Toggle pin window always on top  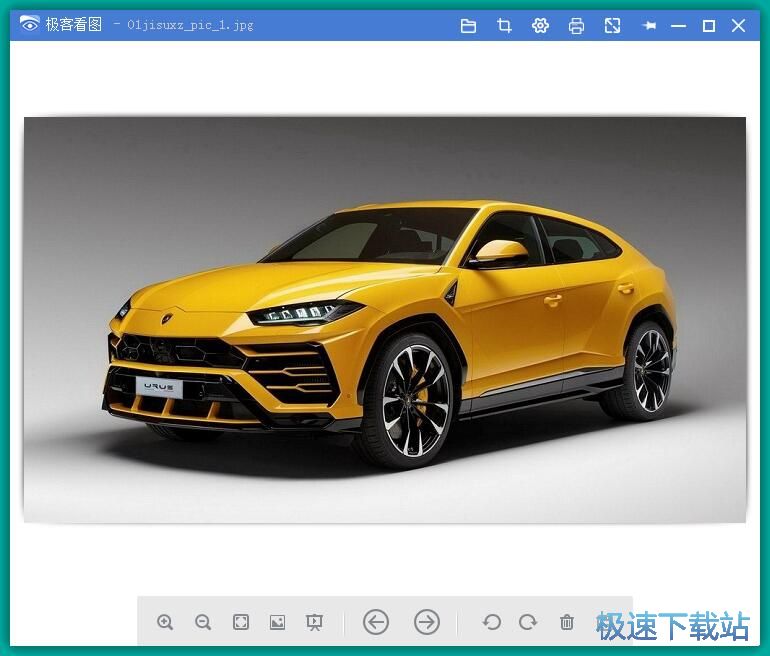click(649, 26)
